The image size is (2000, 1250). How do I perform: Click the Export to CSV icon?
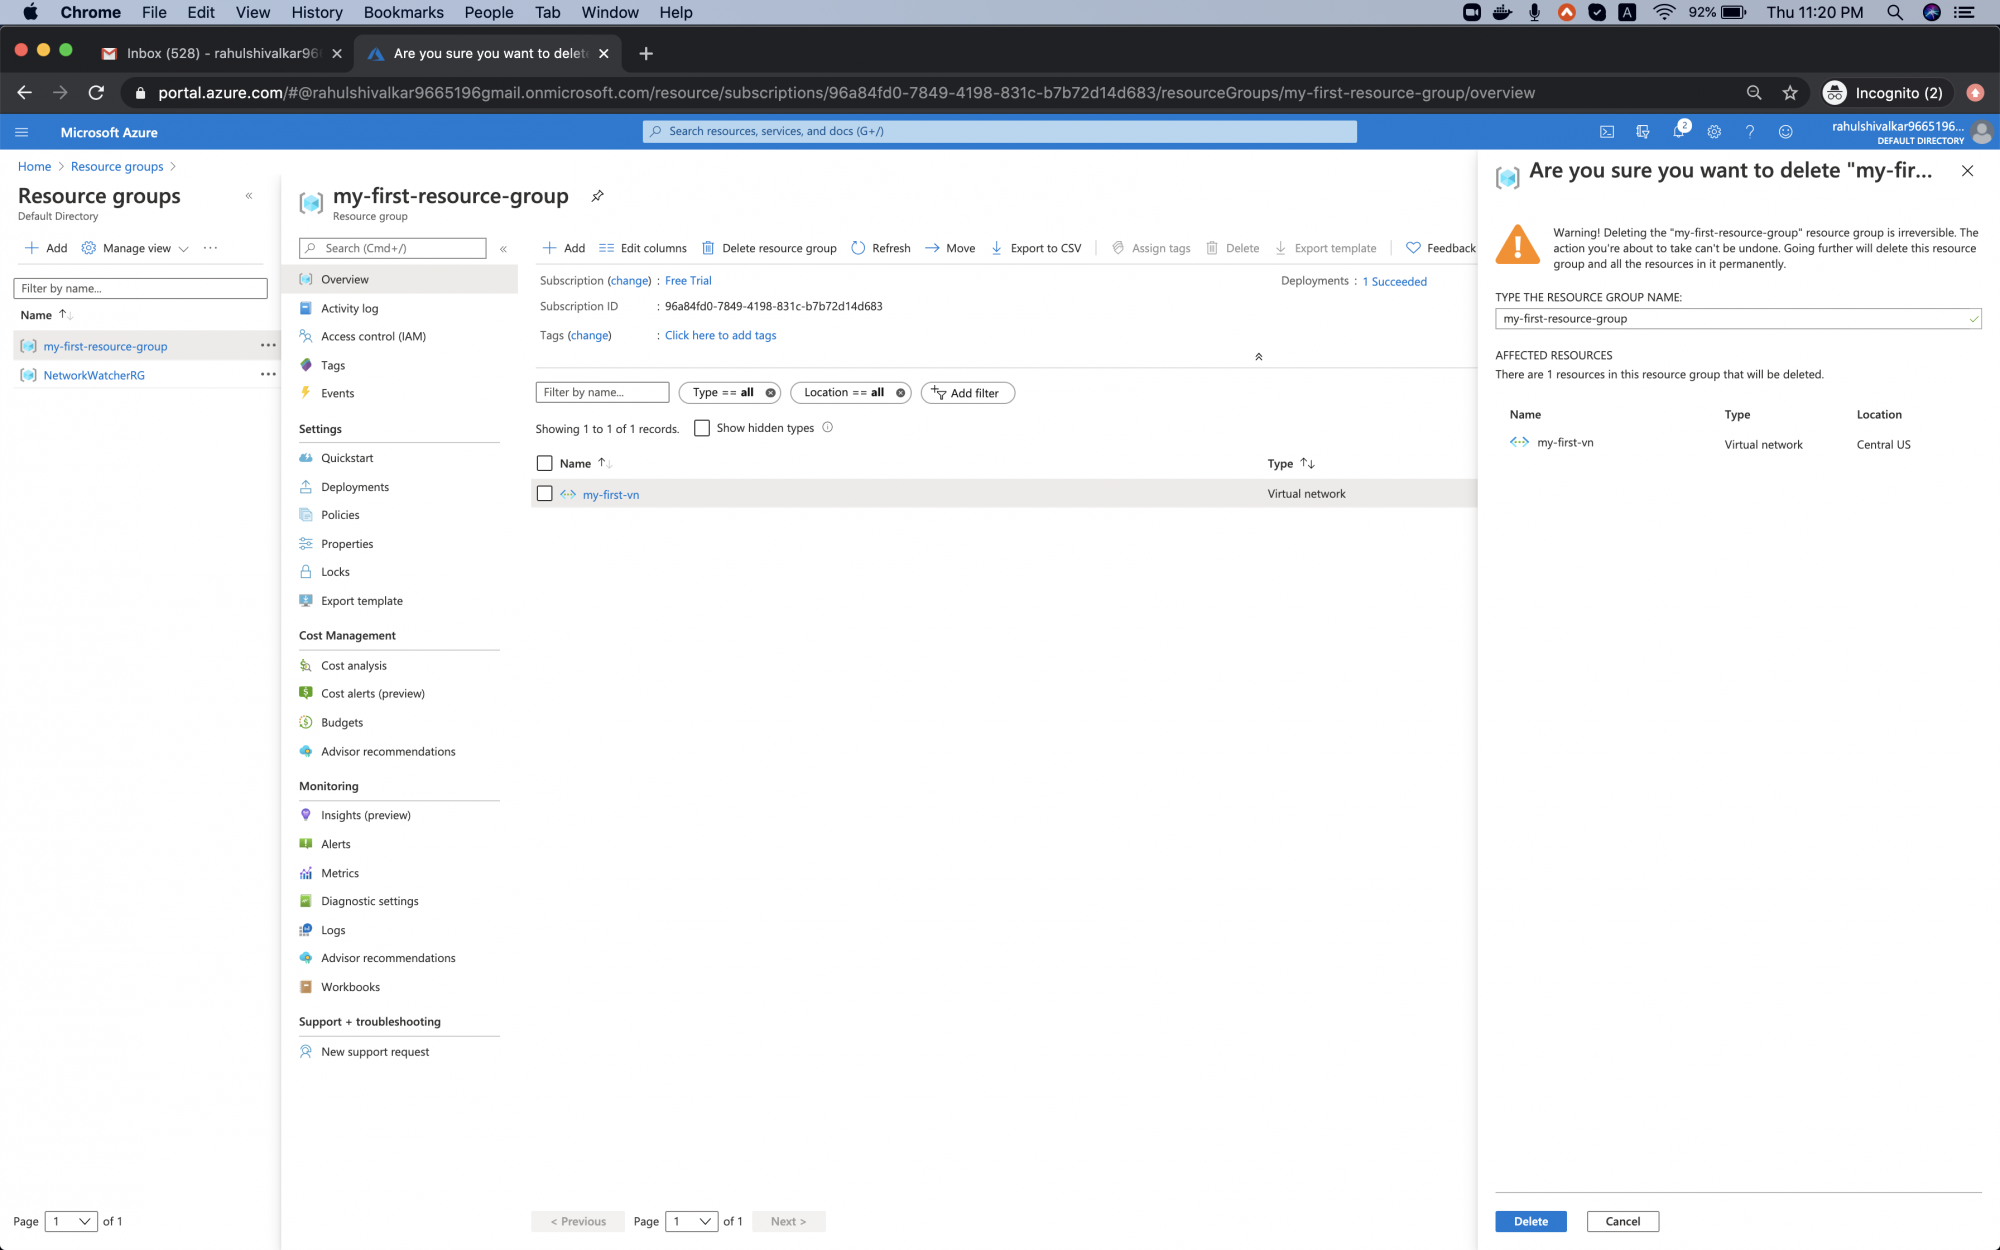pyautogui.click(x=996, y=248)
